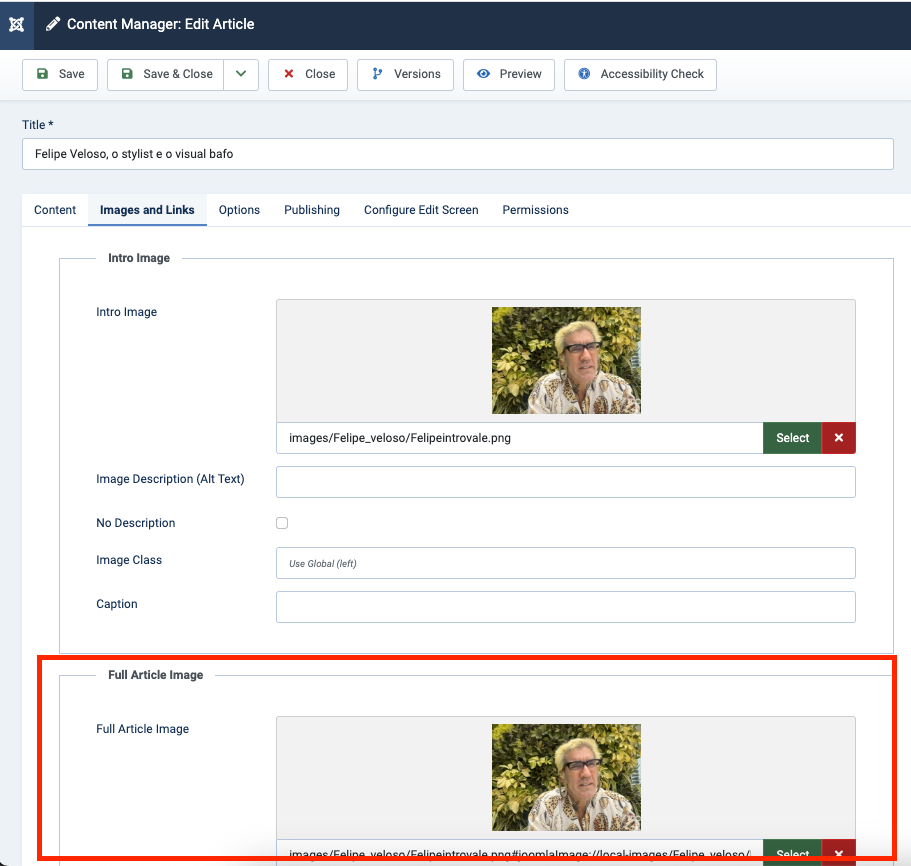This screenshot has width=911, height=866.
Task: Click the Full Article Image thumbnail
Action: click(566, 777)
